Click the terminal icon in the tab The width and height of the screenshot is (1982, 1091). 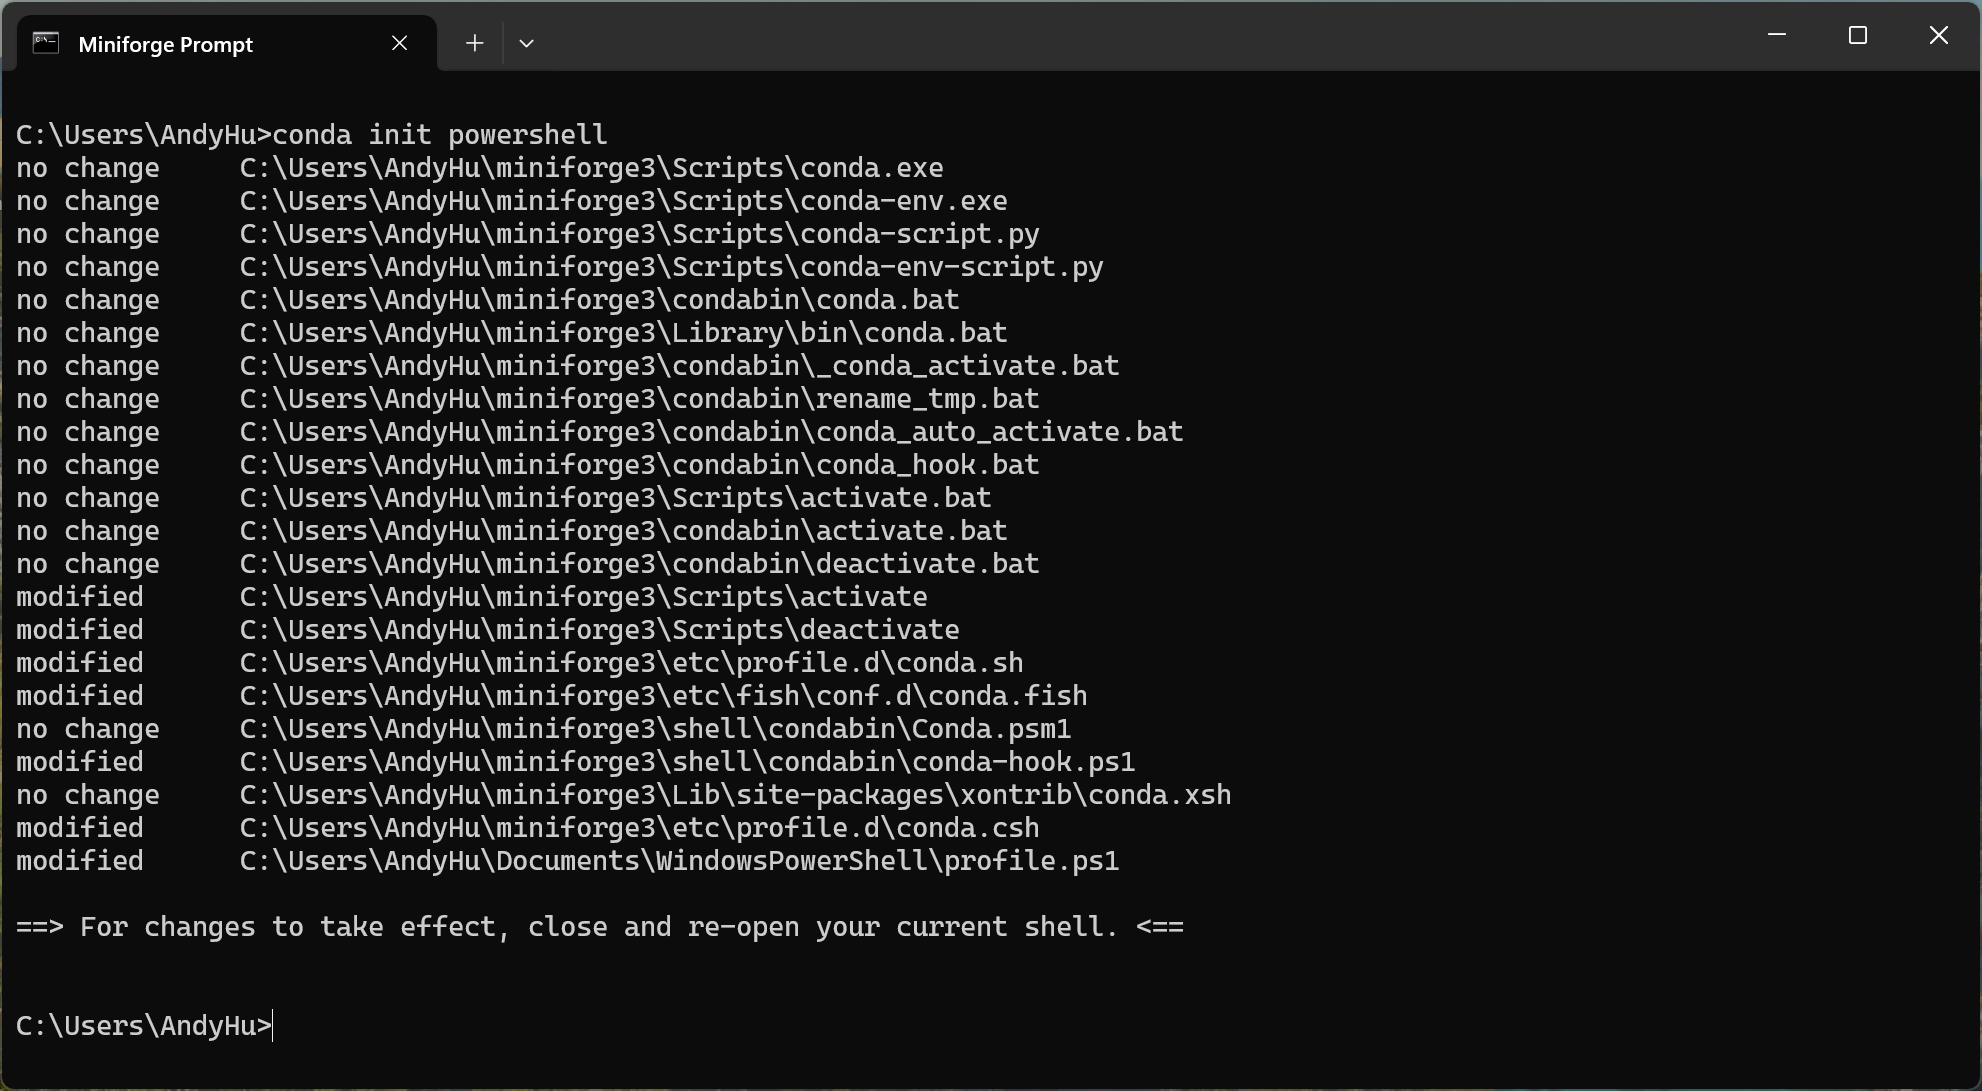pyautogui.click(x=46, y=43)
